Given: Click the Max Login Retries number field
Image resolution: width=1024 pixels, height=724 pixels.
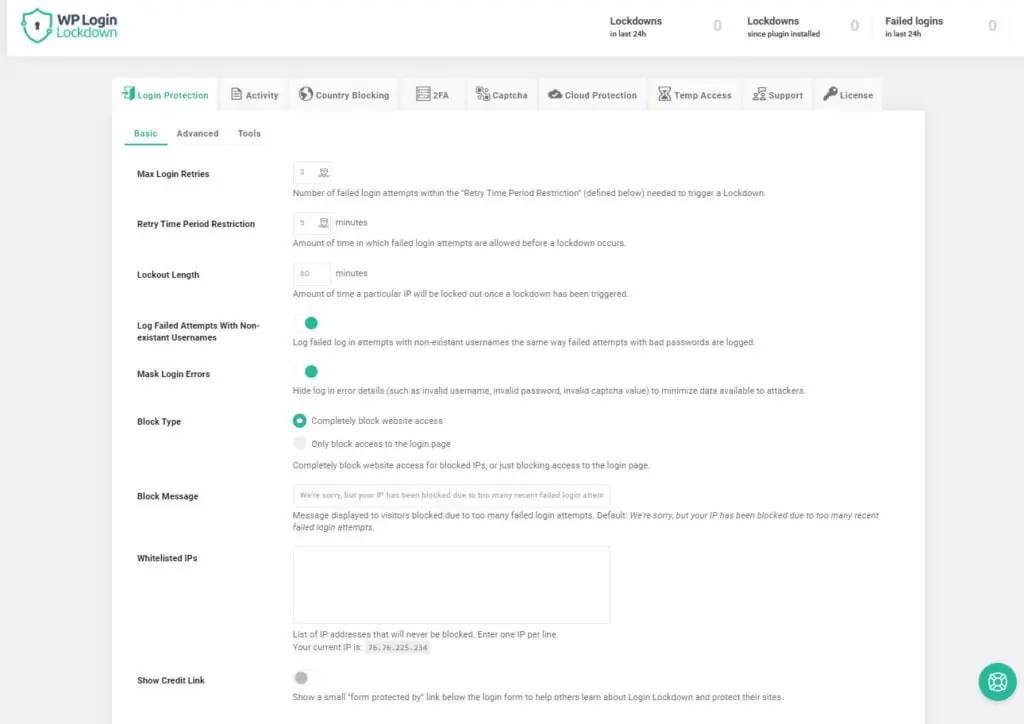Looking at the screenshot, I should 305,172.
